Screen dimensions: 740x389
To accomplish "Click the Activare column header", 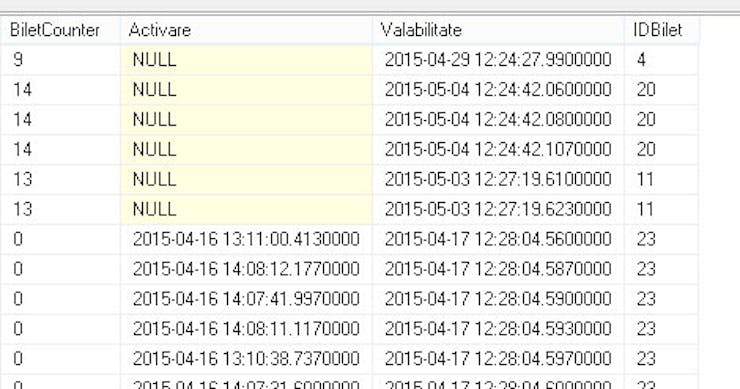I will 246,30.
